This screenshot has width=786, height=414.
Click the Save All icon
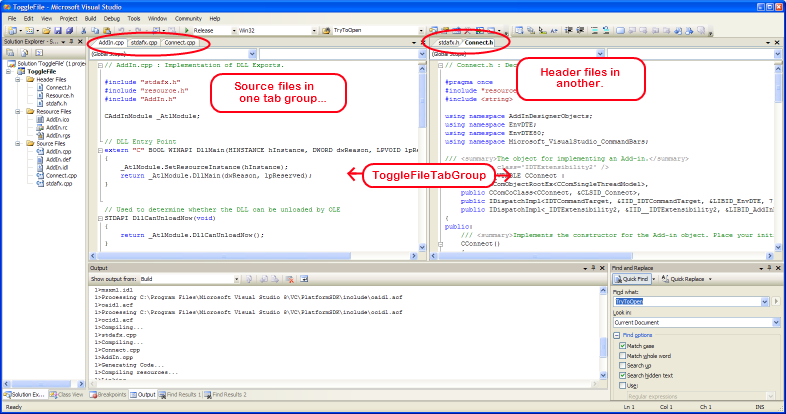pyautogui.click(x=70, y=31)
